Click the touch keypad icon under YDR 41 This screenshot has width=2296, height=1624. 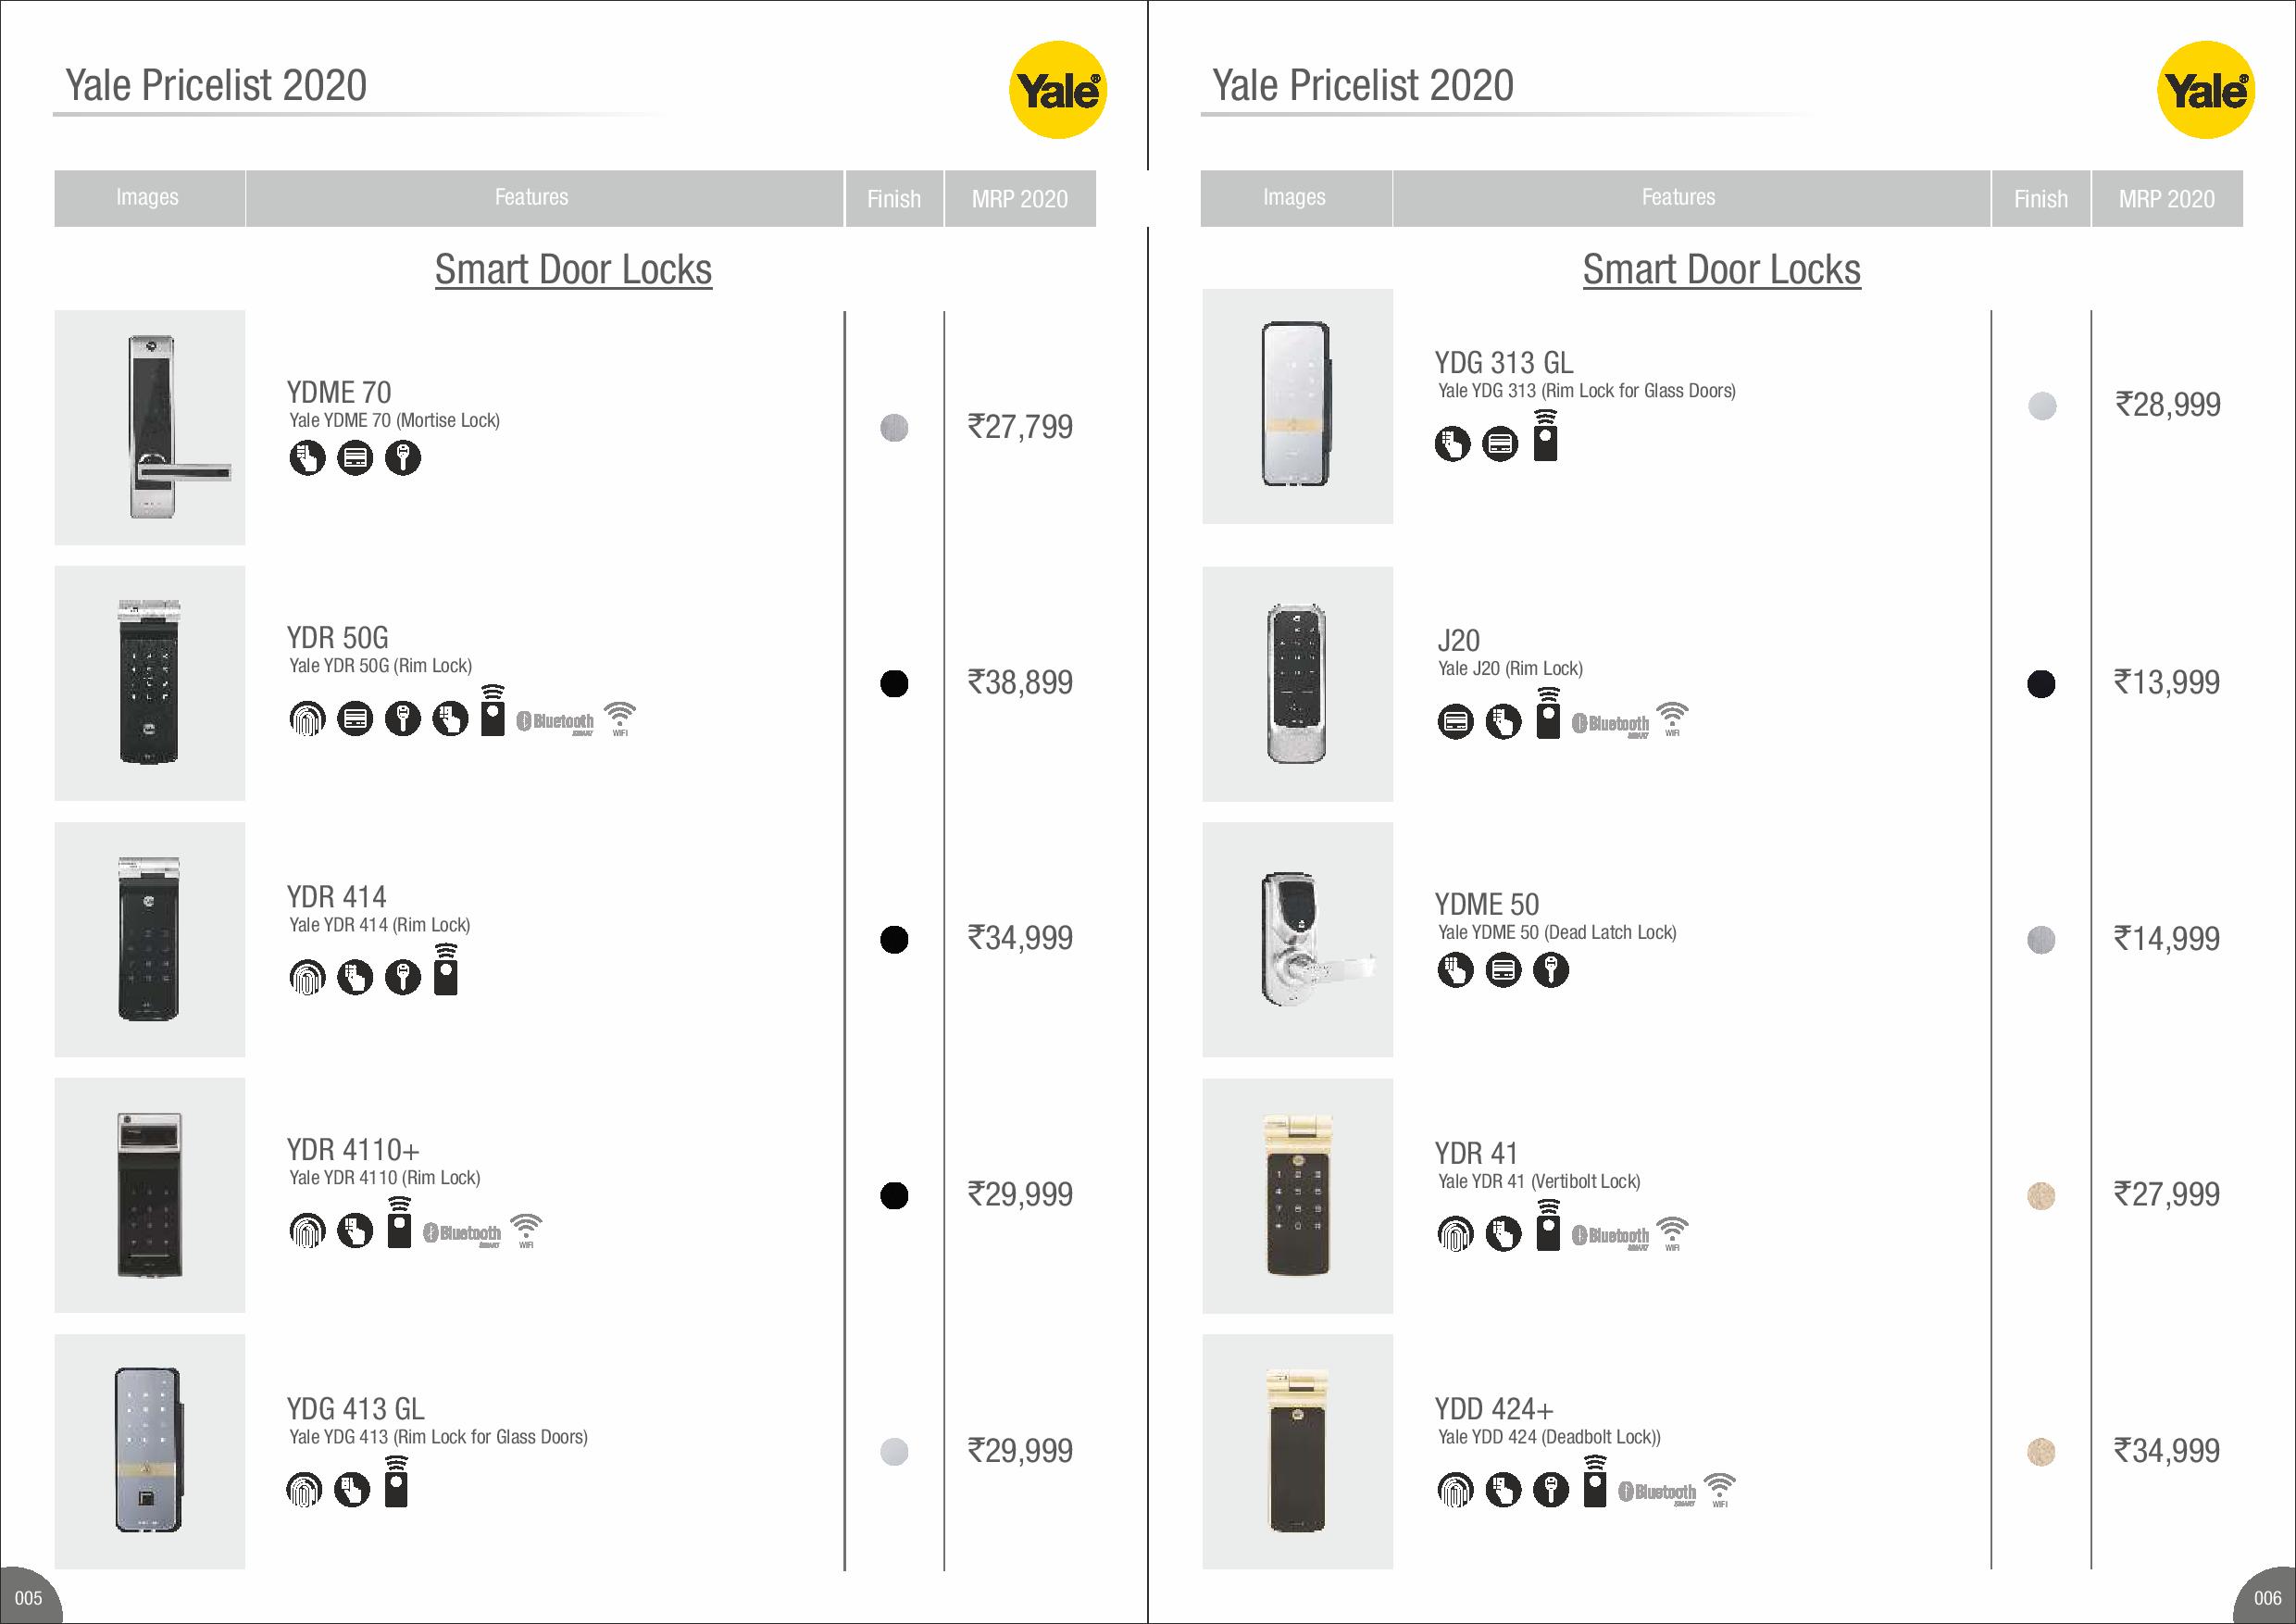[1503, 1234]
